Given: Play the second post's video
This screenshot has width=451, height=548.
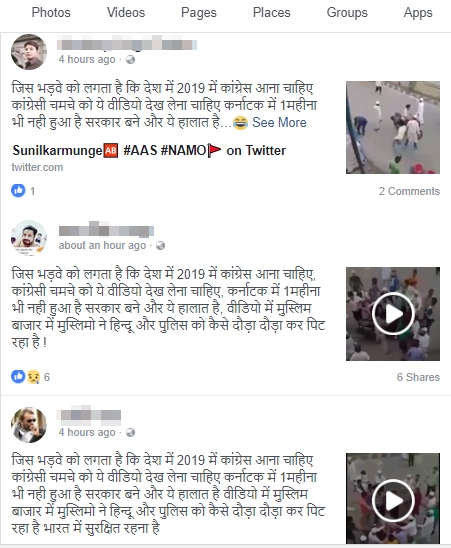Looking at the screenshot, I should coord(393,314).
